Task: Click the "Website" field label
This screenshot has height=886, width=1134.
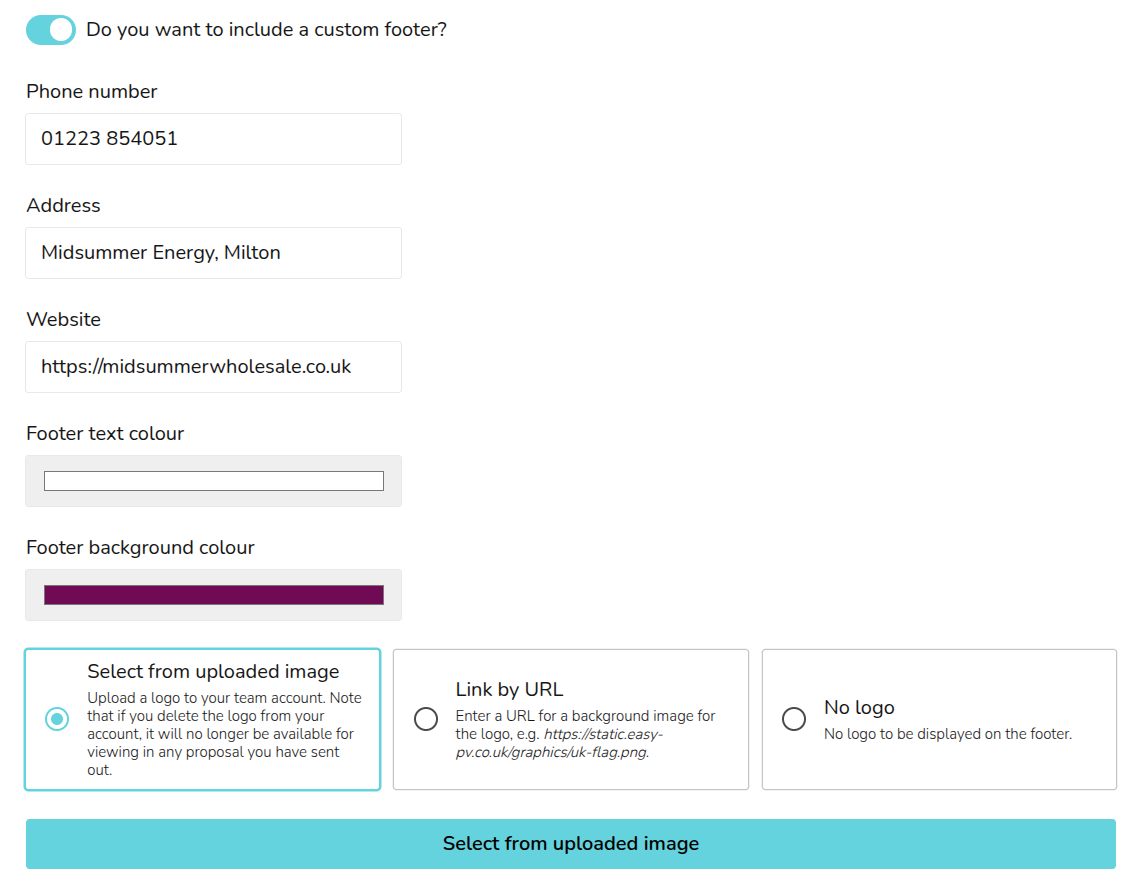Action: click(63, 320)
